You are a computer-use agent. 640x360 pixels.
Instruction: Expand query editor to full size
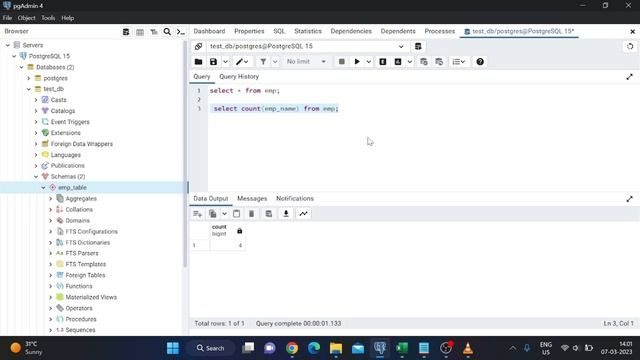pyautogui.click(x=629, y=77)
